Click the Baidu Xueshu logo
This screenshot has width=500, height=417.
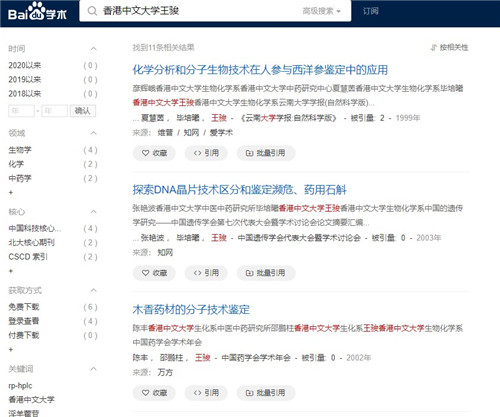[37, 12]
